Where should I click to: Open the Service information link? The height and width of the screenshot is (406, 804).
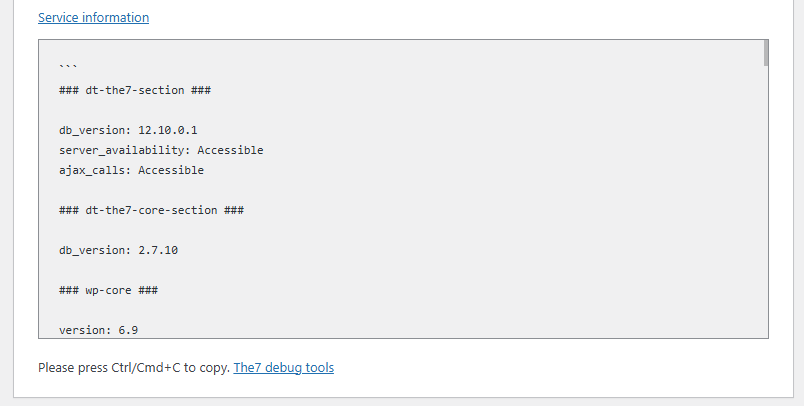coord(93,18)
